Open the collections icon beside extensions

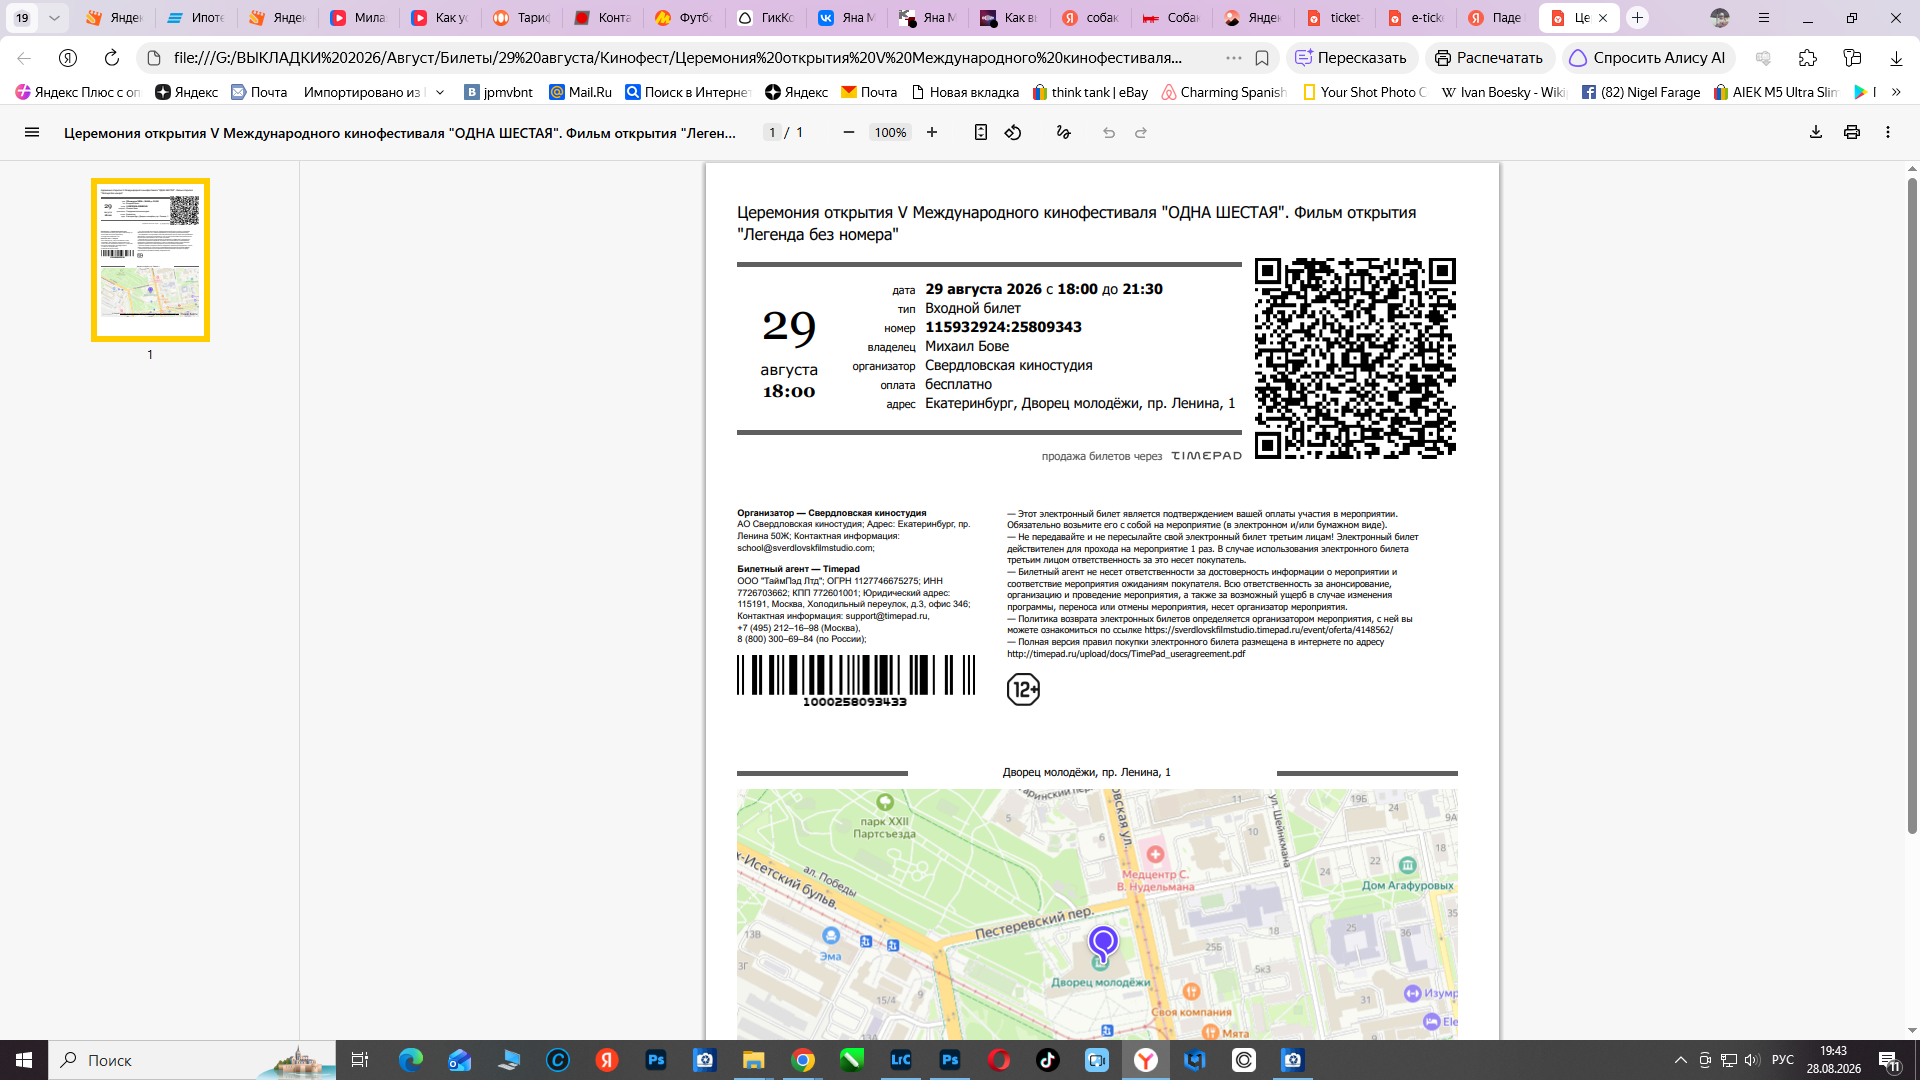[1852, 58]
